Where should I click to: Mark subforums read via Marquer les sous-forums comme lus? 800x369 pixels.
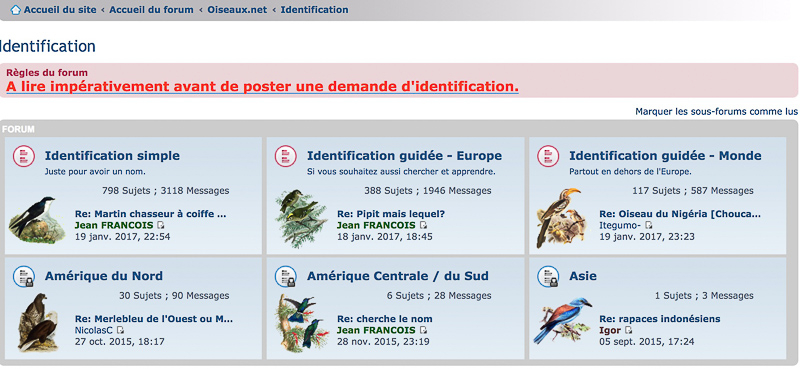(x=716, y=111)
